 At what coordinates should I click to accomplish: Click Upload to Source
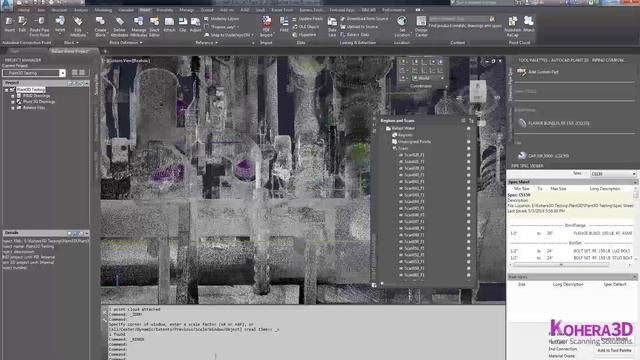click(x=359, y=27)
